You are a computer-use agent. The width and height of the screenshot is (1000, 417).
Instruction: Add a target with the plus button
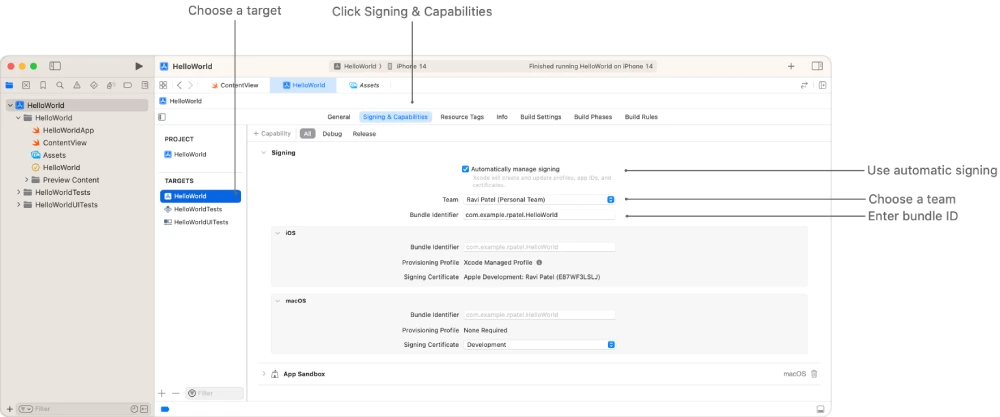(162, 393)
